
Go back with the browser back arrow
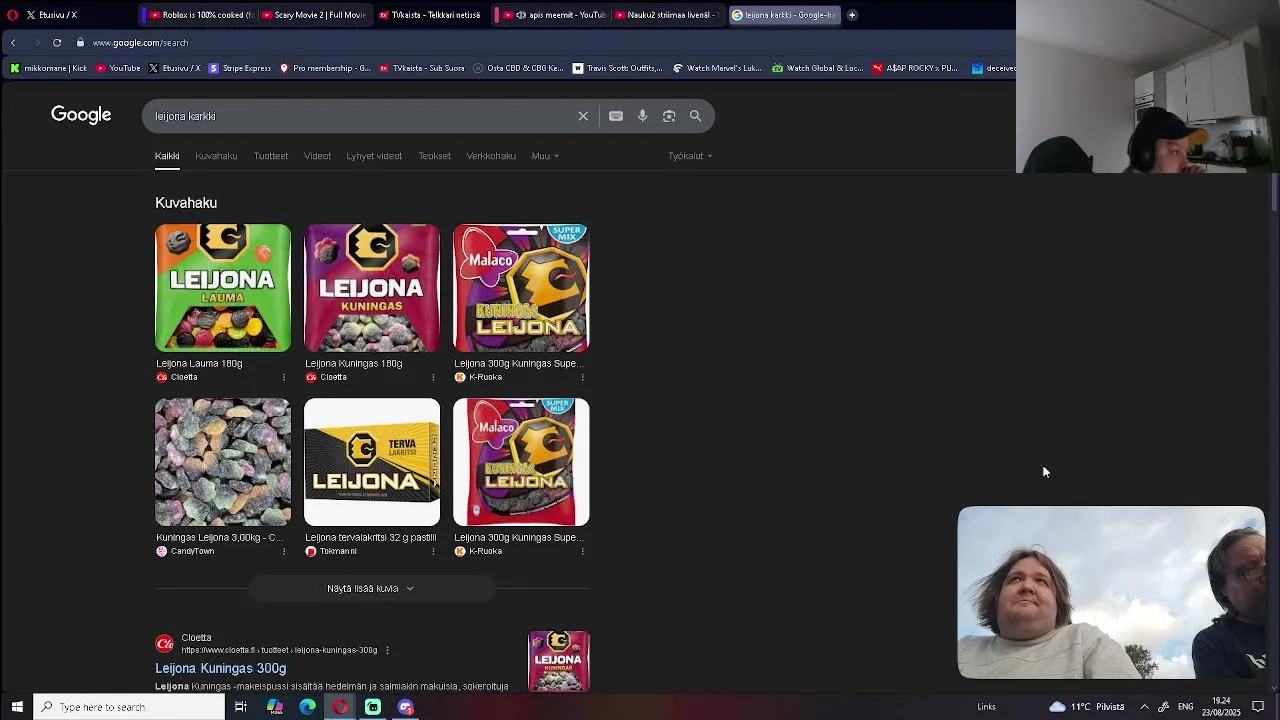[13, 43]
